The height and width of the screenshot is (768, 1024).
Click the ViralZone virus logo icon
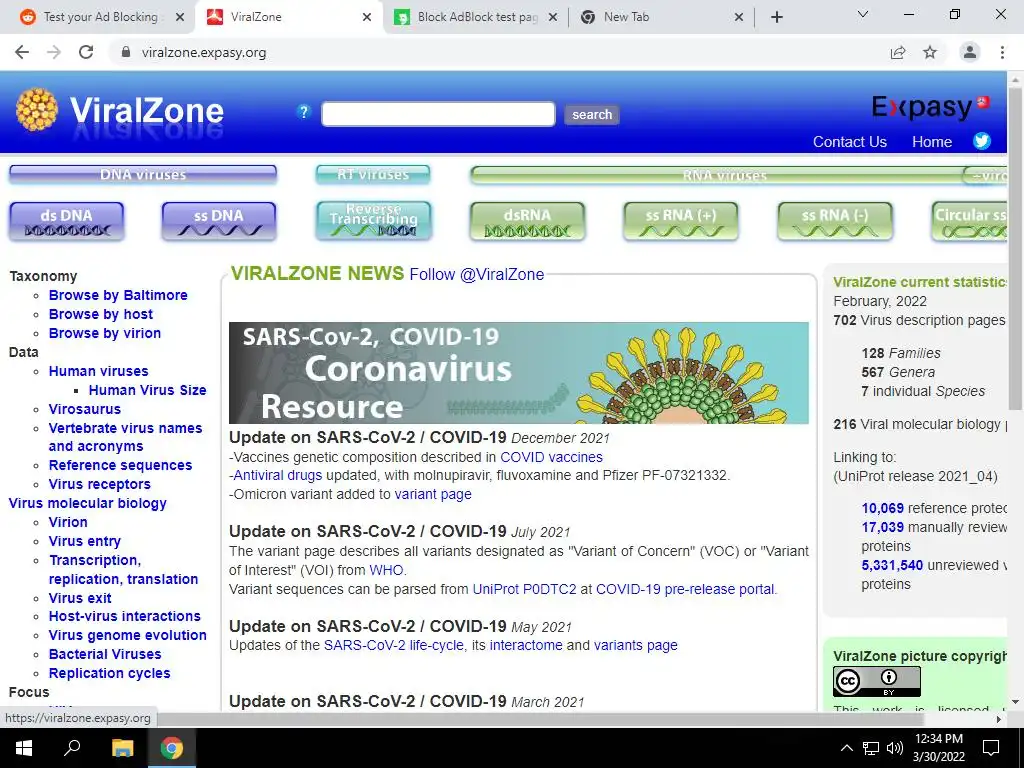point(37,110)
